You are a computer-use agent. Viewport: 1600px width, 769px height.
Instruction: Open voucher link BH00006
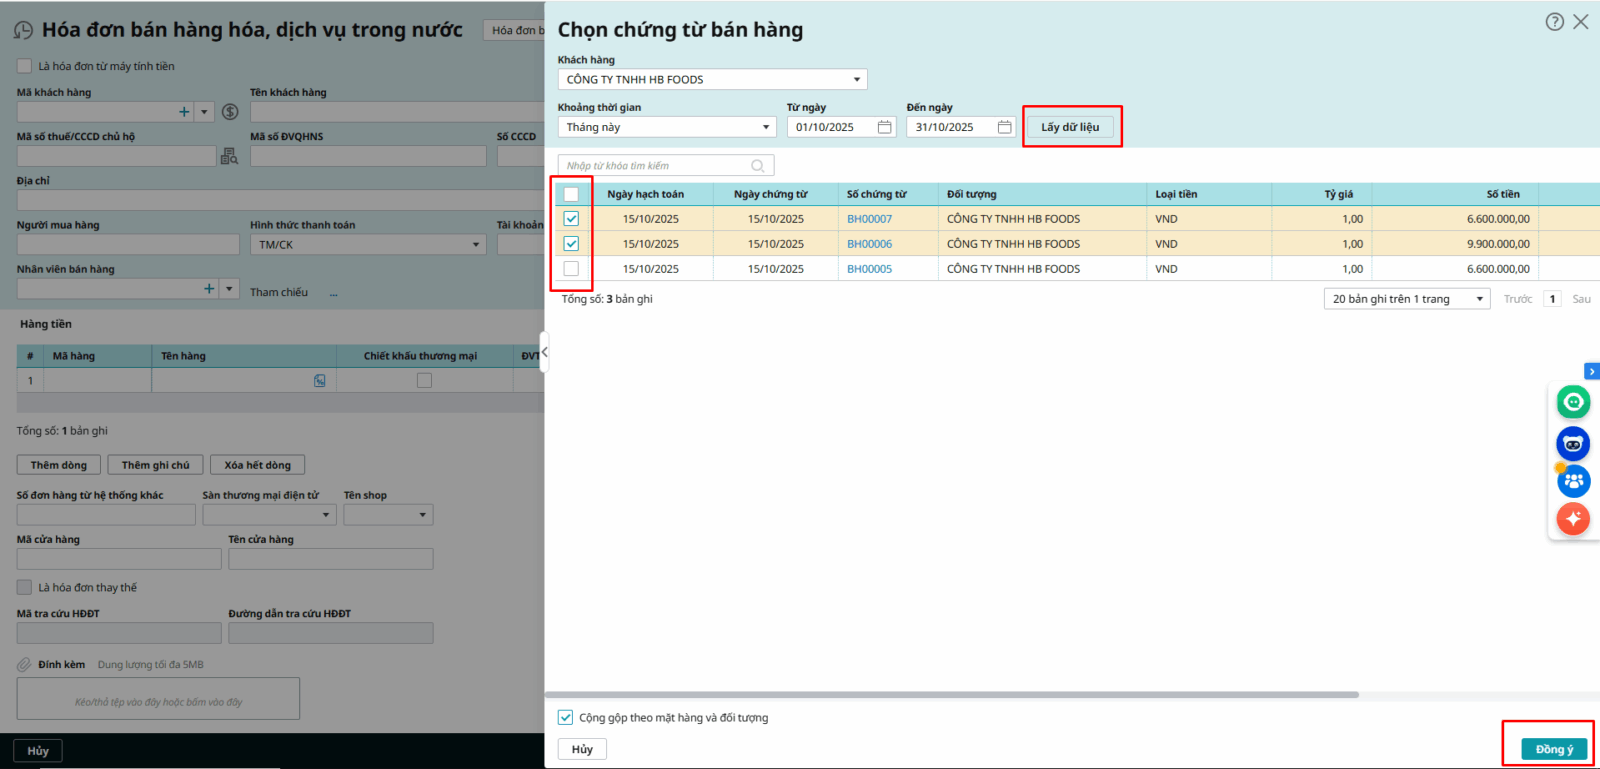click(869, 244)
